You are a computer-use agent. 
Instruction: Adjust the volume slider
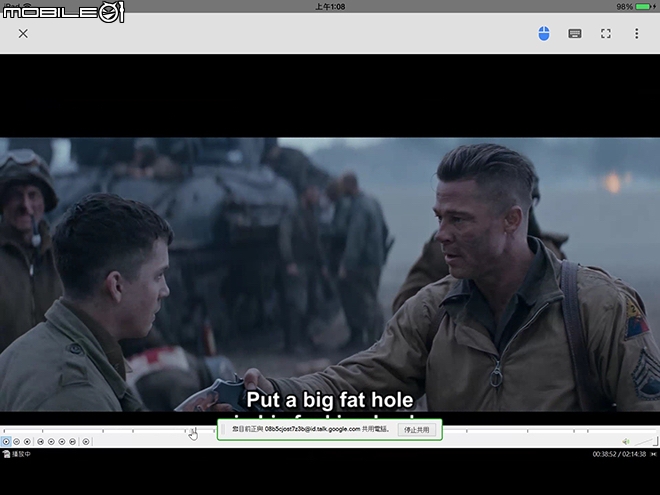[x=644, y=442]
